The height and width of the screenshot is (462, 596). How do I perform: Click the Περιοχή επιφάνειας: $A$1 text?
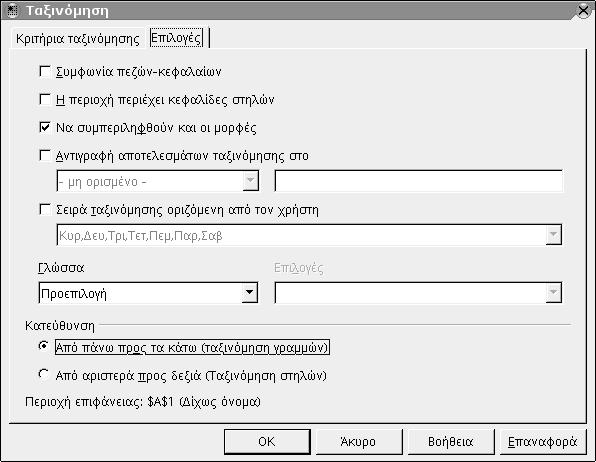(143, 402)
